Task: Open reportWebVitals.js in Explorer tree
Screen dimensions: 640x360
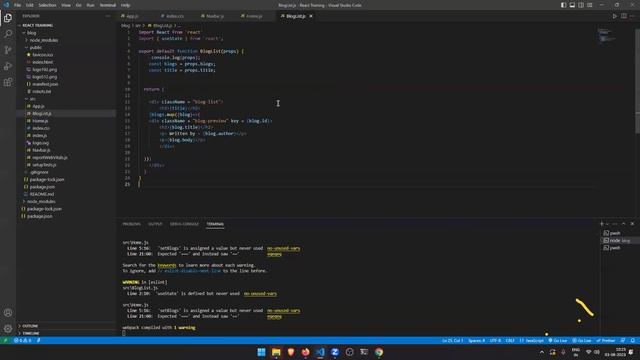Action: tap(50, 158)
